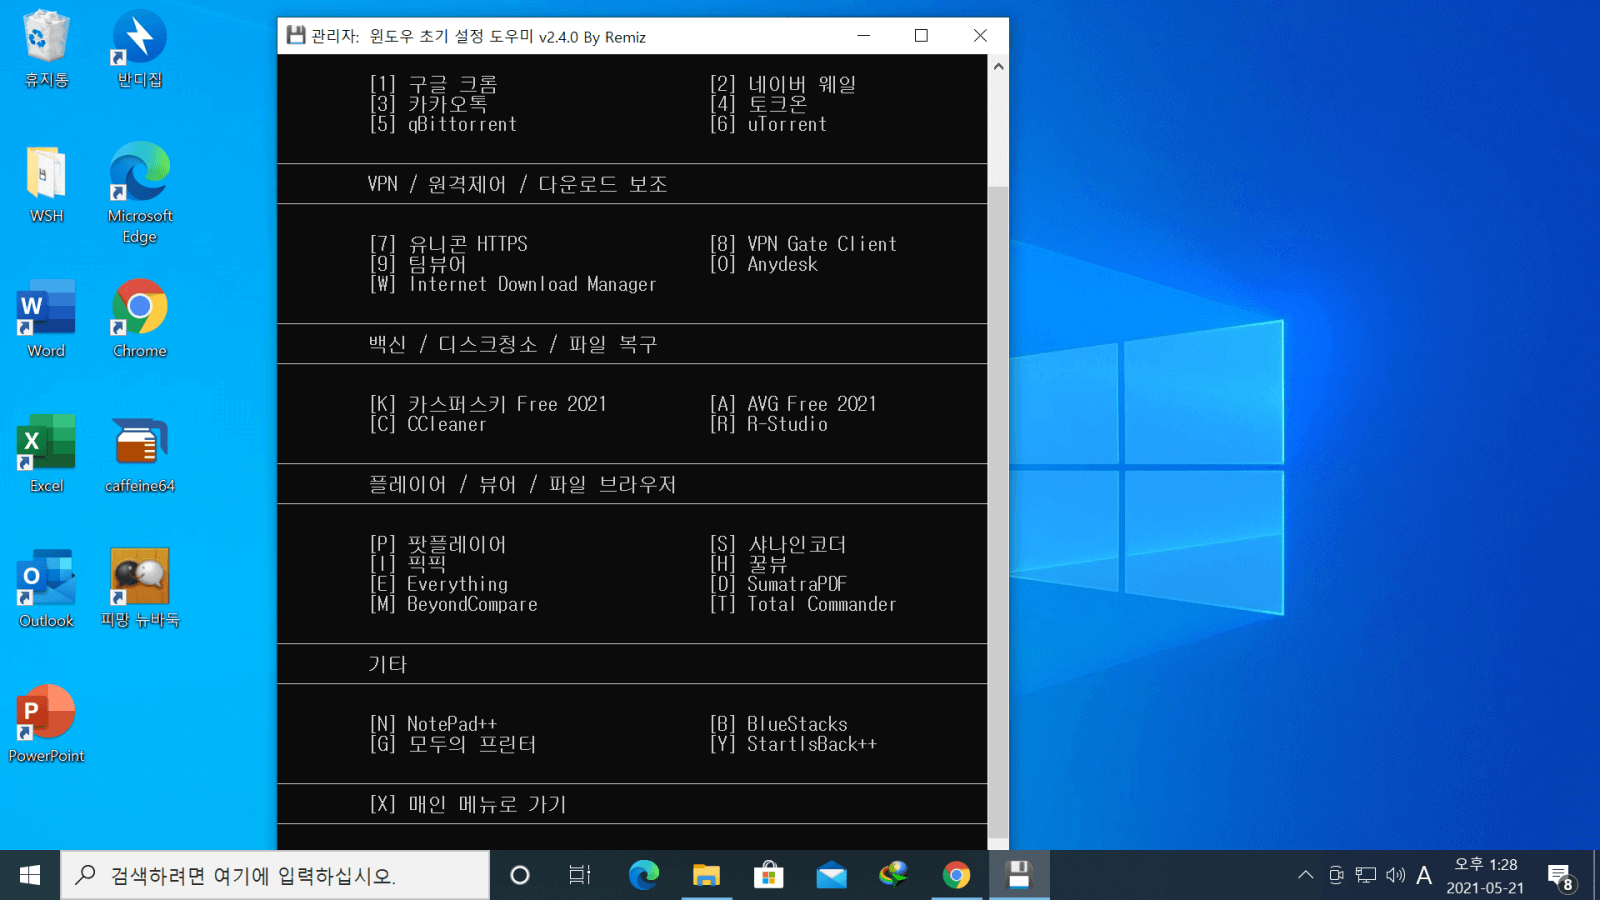Click the '[G] 모두의 프린터' entry
1600x900 pixels.
(x=453, y=744)
